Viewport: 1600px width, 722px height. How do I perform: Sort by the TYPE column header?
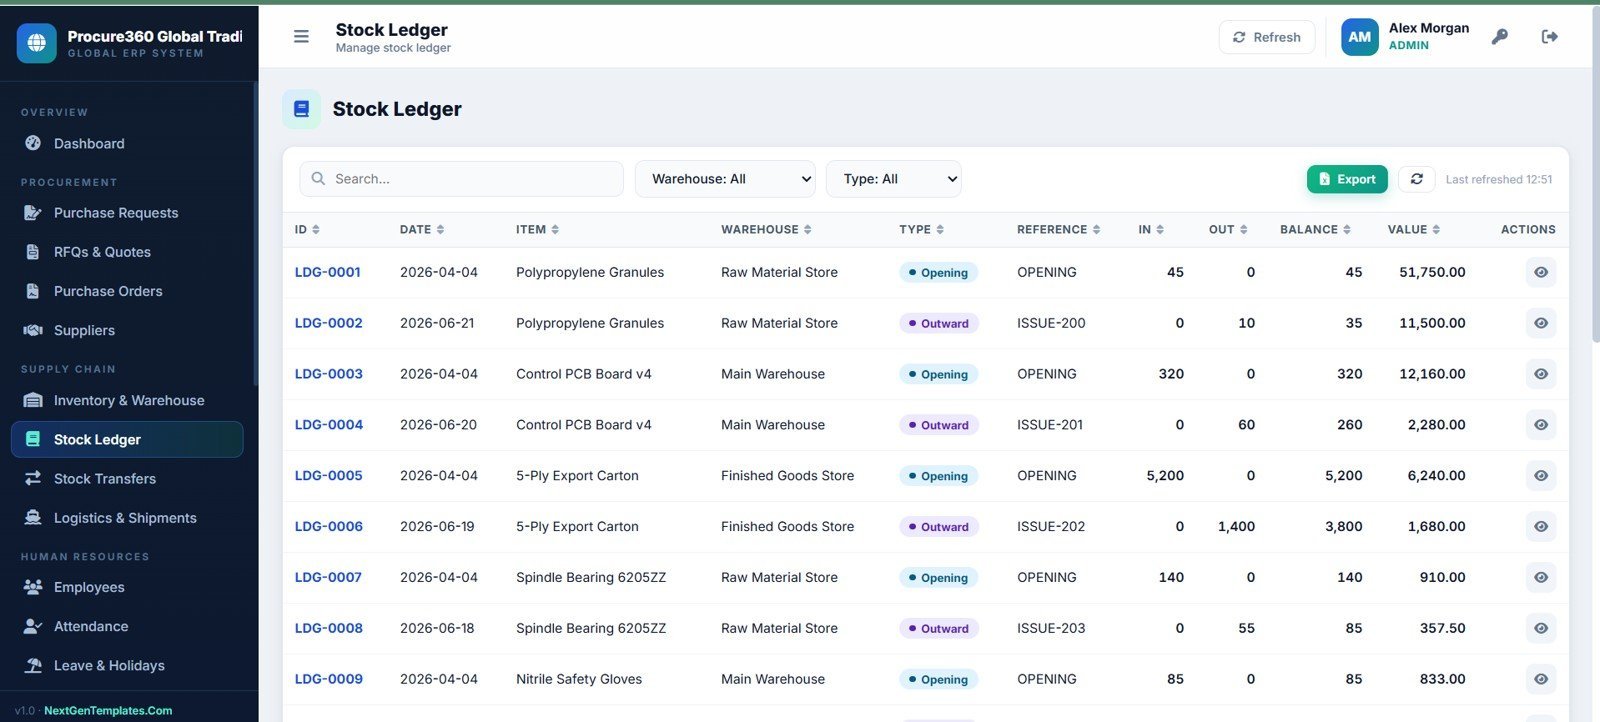point(921,229)
